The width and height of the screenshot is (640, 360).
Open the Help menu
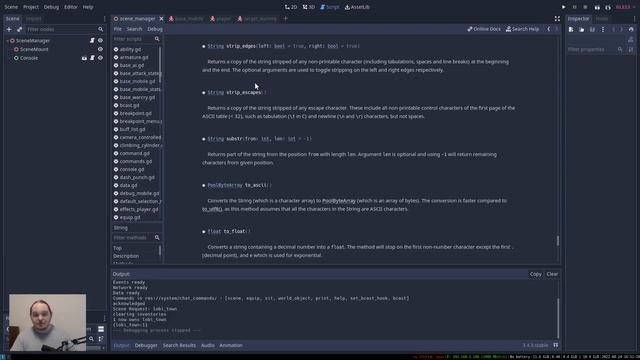88,7
